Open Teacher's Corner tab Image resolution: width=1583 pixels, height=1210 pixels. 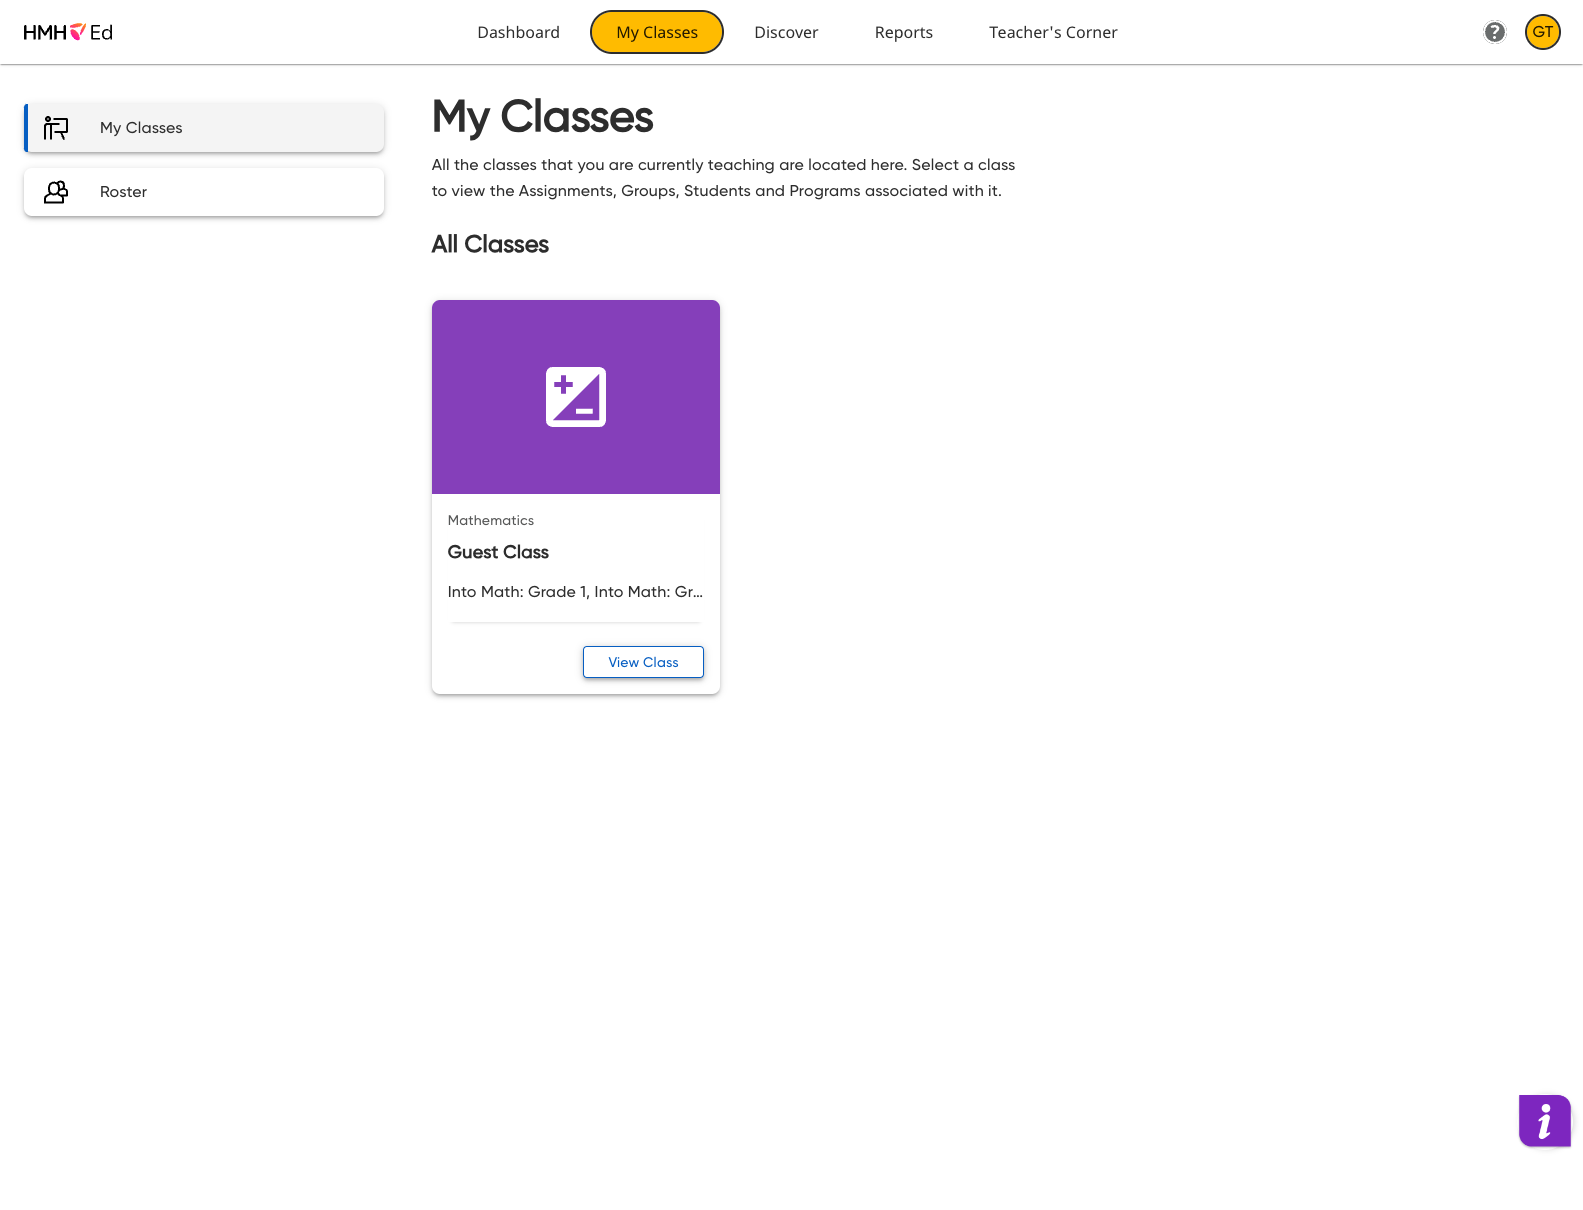point(1053,32)
